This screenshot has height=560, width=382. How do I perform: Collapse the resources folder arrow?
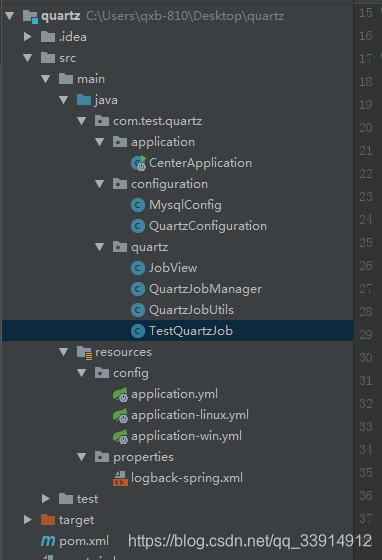pos(64,352)
